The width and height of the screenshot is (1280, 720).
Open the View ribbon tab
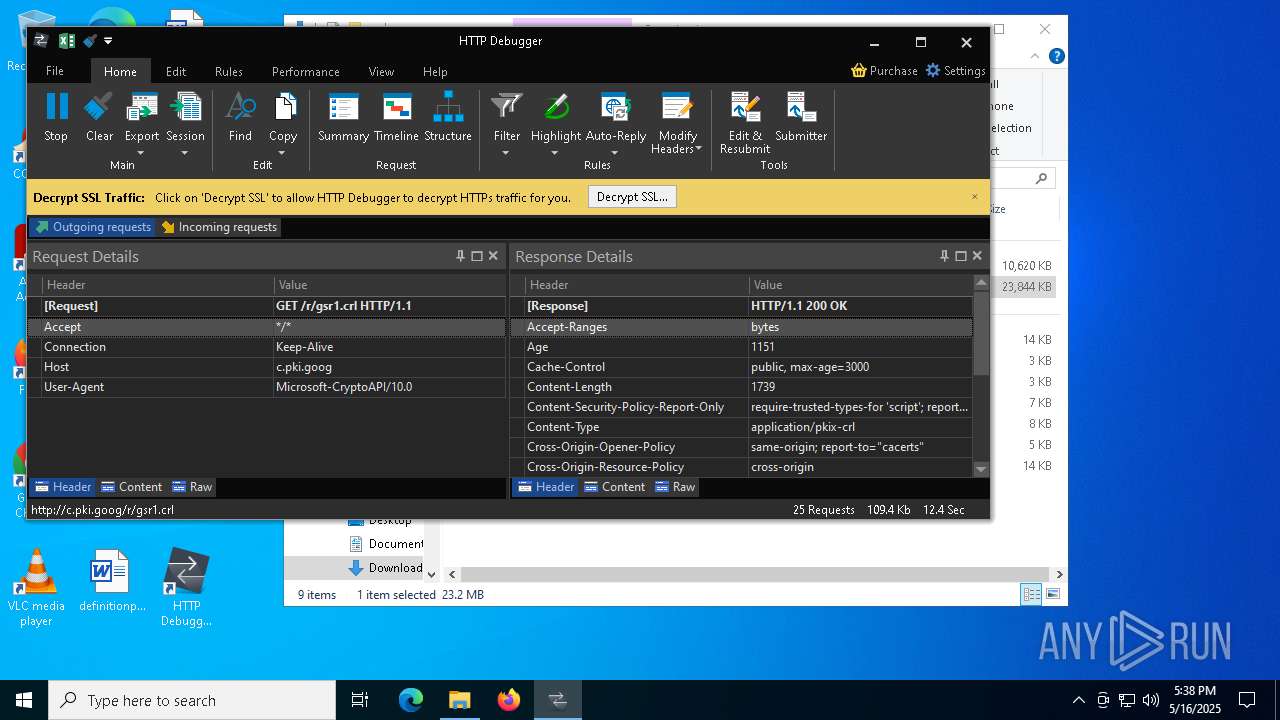coord(381,71)
